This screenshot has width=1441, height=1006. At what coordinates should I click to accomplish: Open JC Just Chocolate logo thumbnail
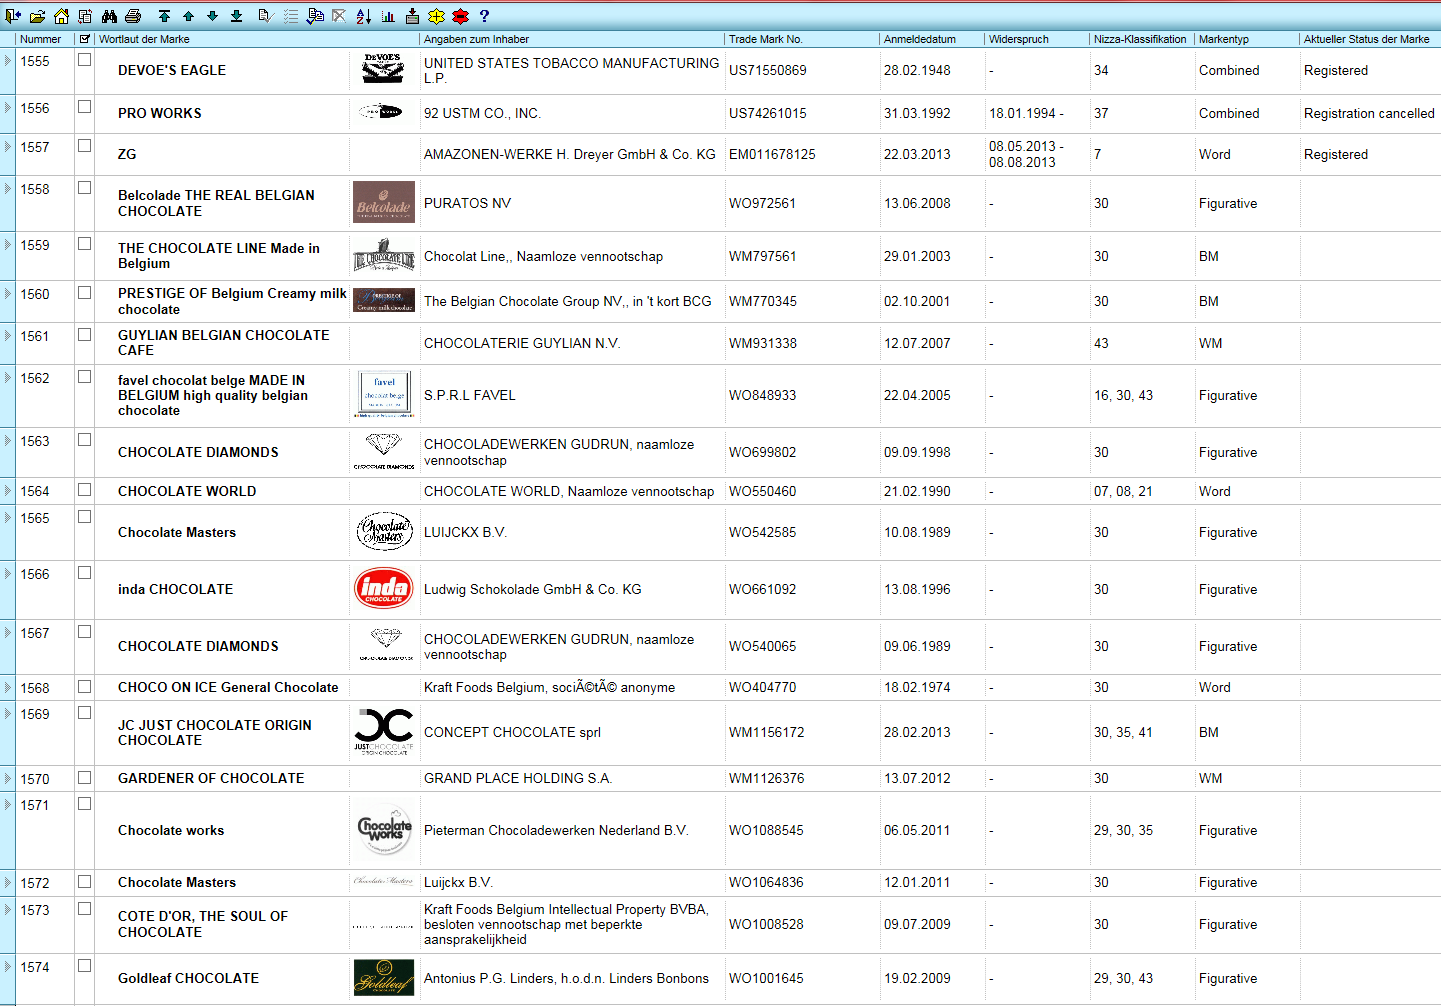(384, 731)
